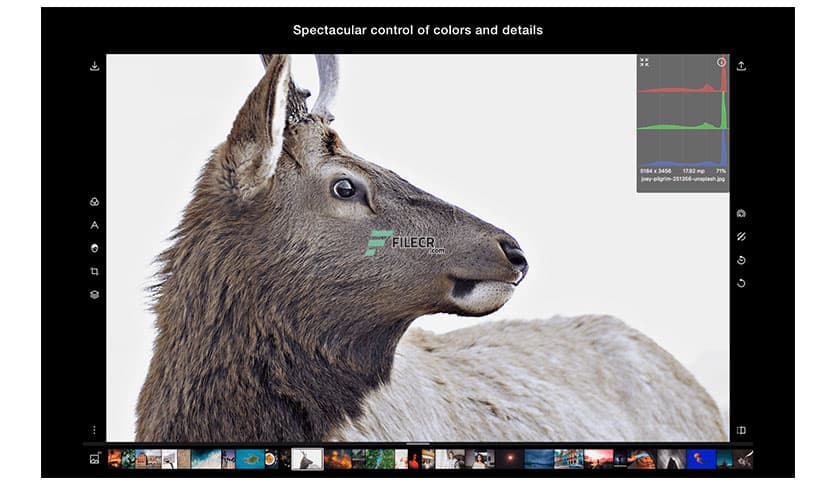Select the Crop tool

point(94,271)
